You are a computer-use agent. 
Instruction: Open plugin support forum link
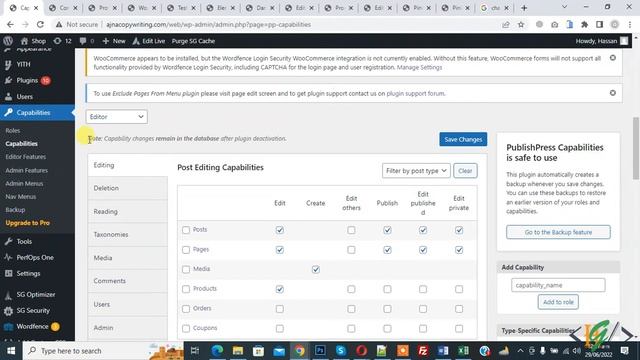(x=415, y=93)
